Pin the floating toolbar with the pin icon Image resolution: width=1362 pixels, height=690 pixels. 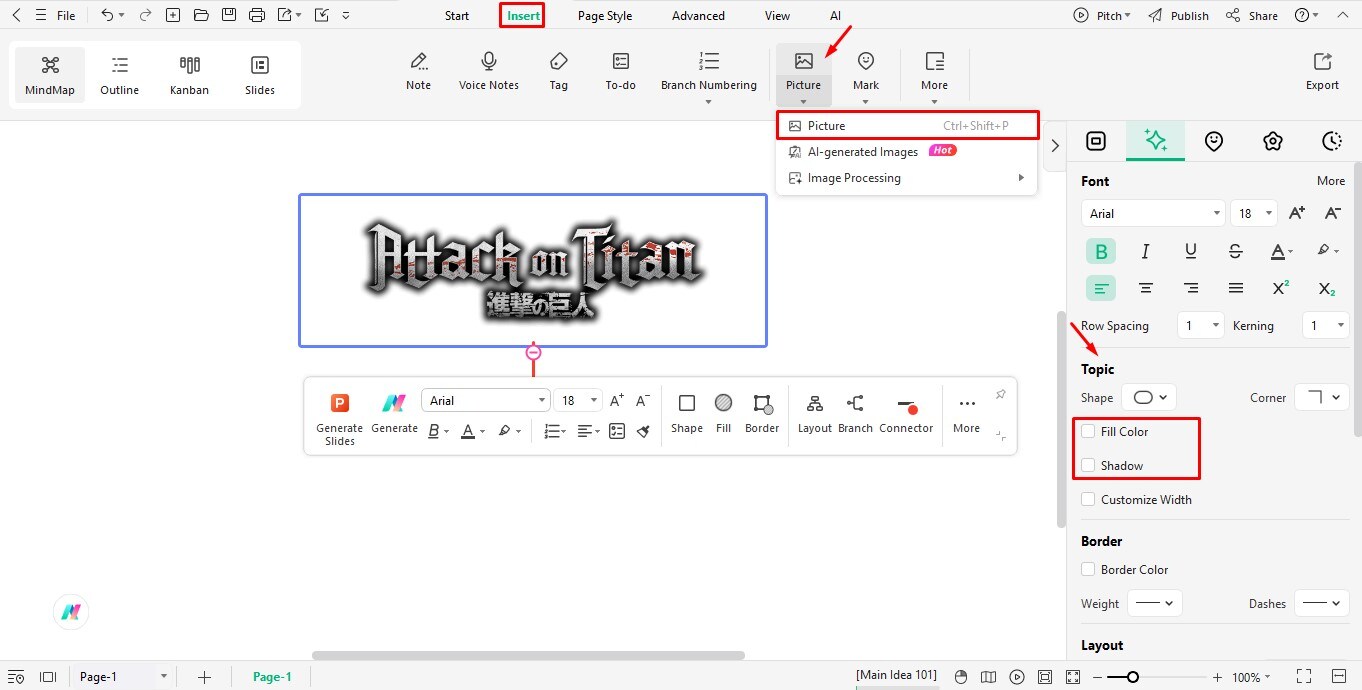(1000, 395)
